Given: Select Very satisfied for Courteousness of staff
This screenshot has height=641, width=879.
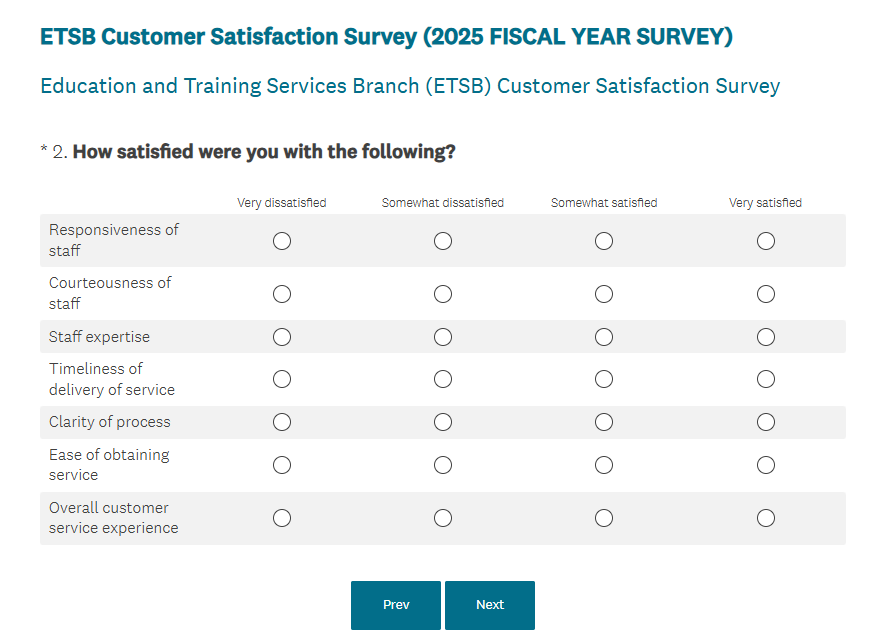Looking at the screenshot, I should pos(766,294).
